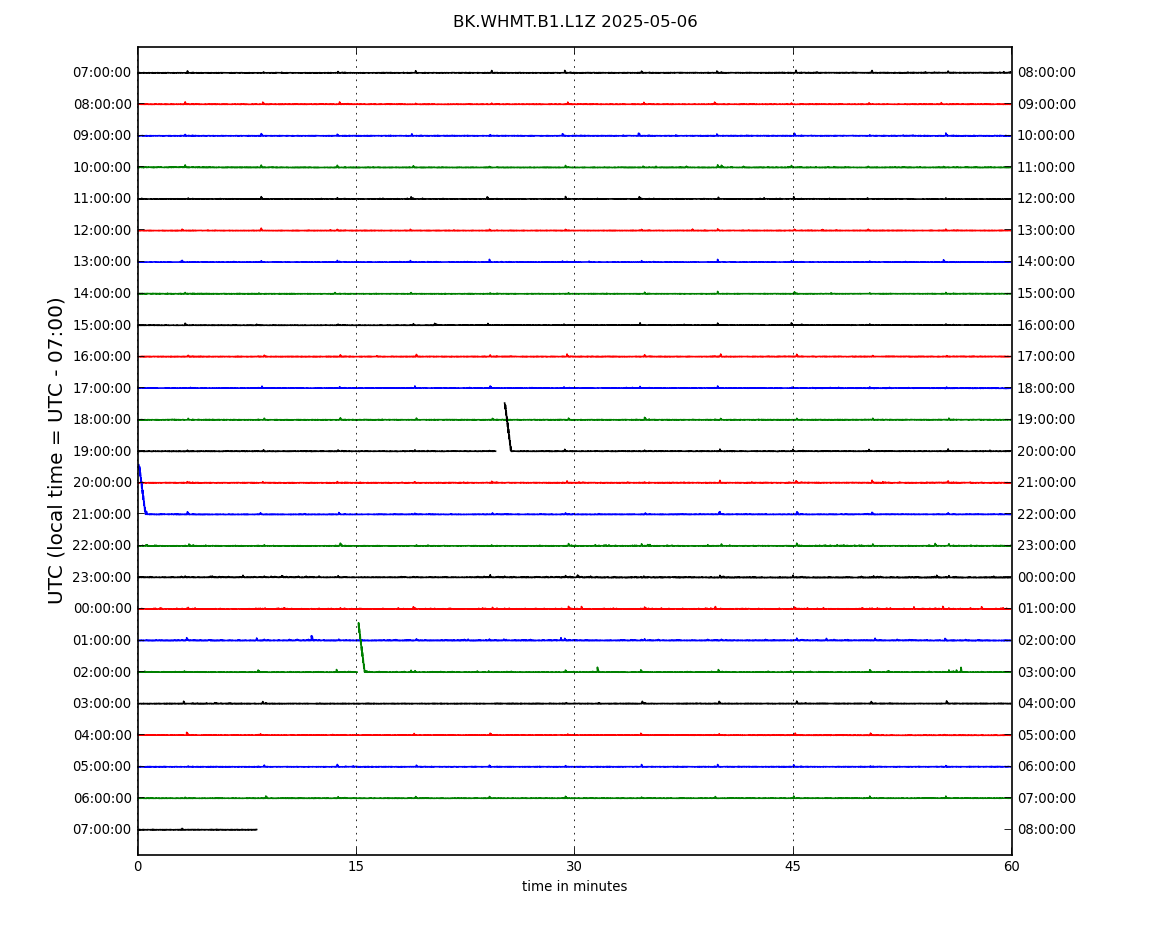Click left-axis row label 00:00:00
The width and height of the screenshot is (1150, 950).
click(x=103, y=609)
